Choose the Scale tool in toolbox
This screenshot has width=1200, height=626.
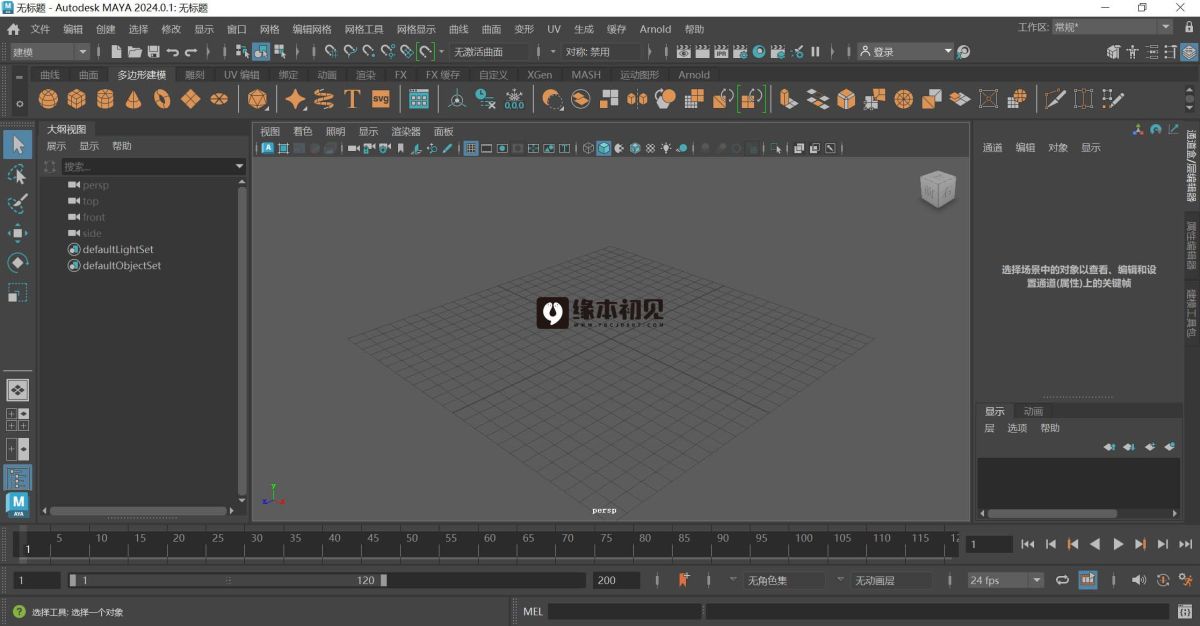[17, 292]
